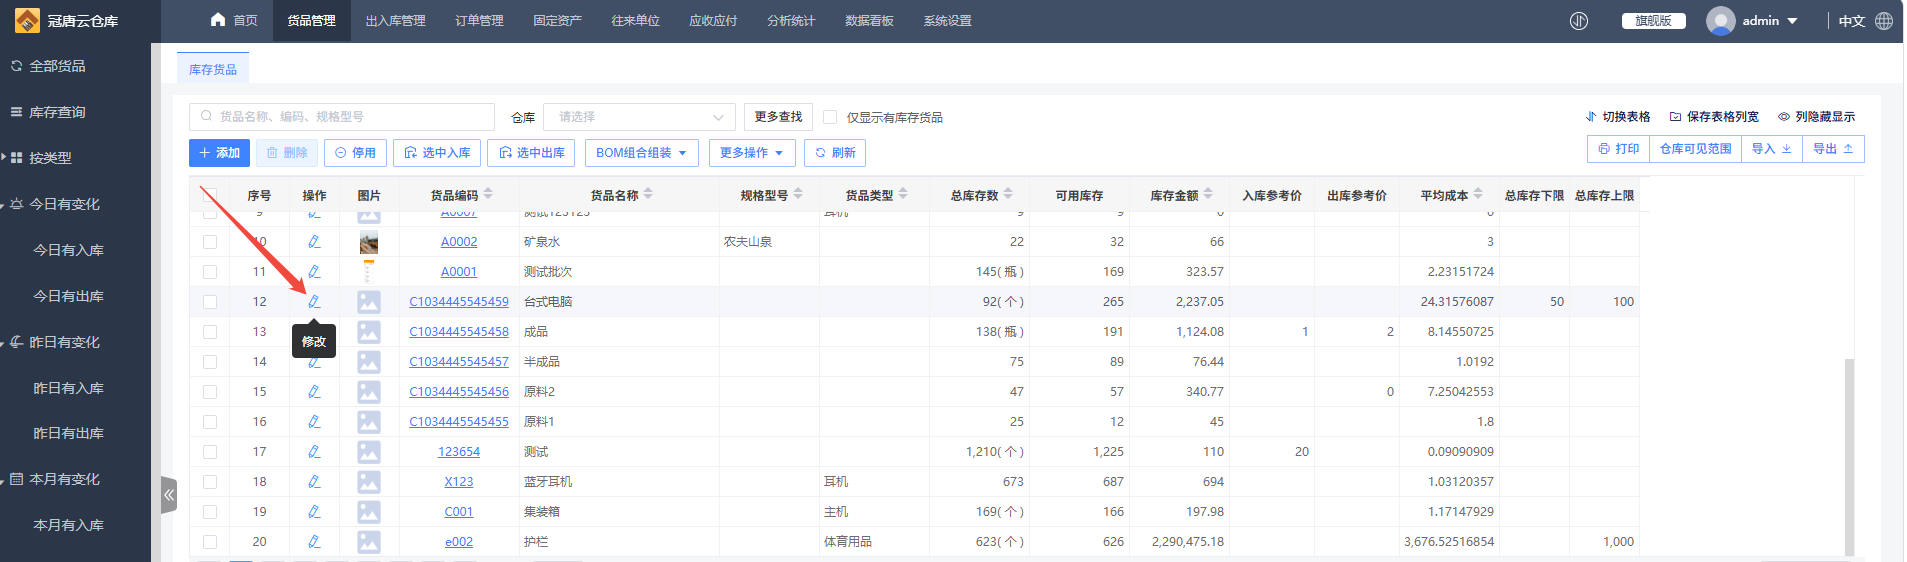This screenshot has width=1907, height=562.
Task: Select 库存查询 in the sidebar
Action: [57, 112]
